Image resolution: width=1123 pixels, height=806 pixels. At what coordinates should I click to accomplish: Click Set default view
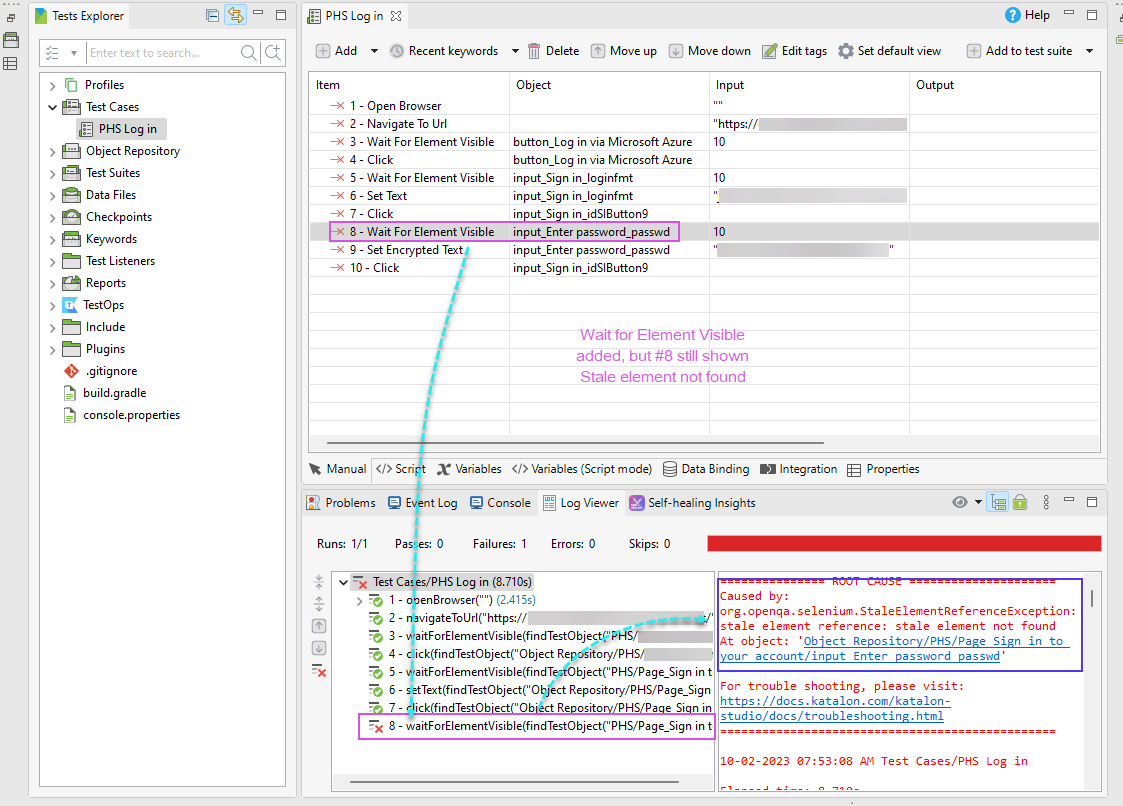tap(890, 51)
